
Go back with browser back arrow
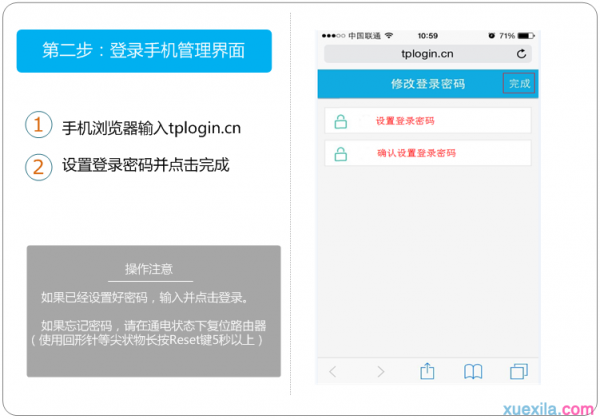click(333, 371)
